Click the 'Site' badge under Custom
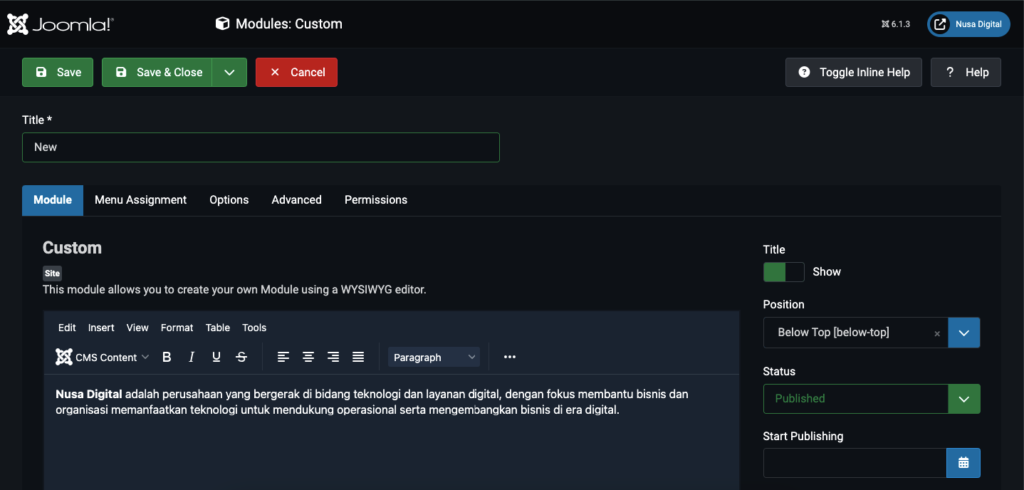Viewport: 1024px width, 490px height. pyautogui.click(x=52, y=274)
